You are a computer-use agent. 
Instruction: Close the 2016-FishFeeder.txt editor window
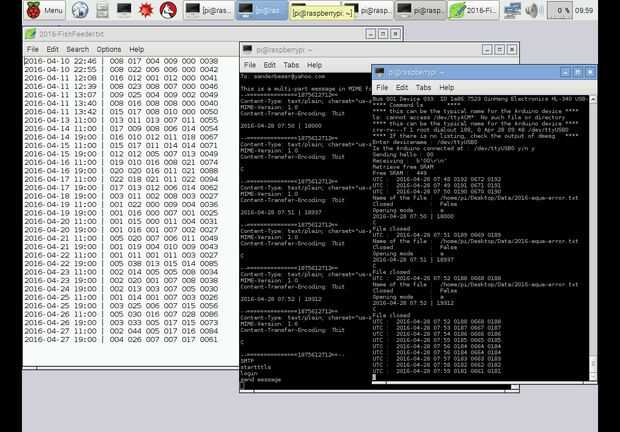click(395, 34)
